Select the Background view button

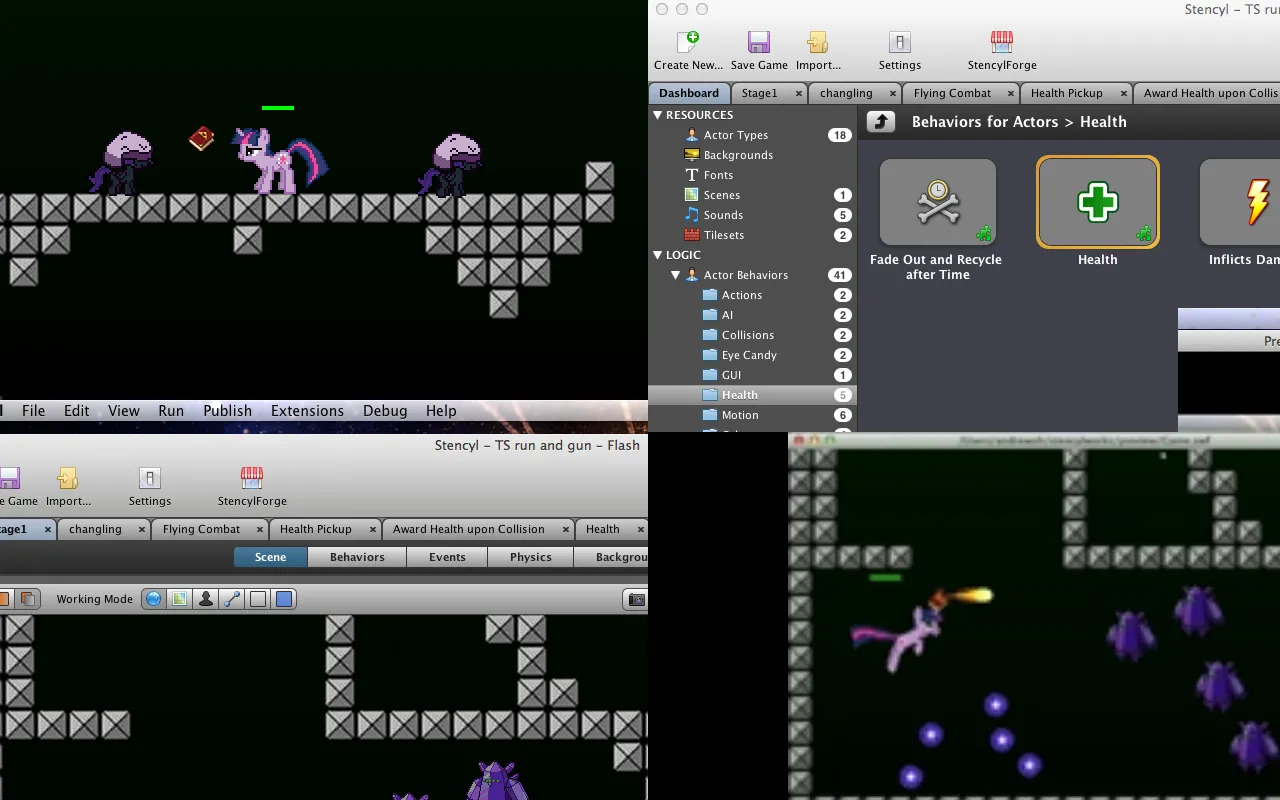coord(612,557)
